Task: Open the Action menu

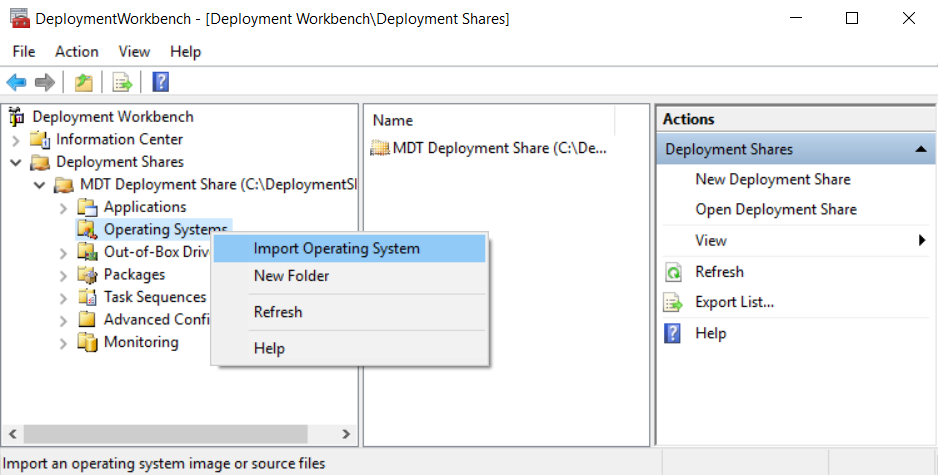Action: [x=77, y=51]
